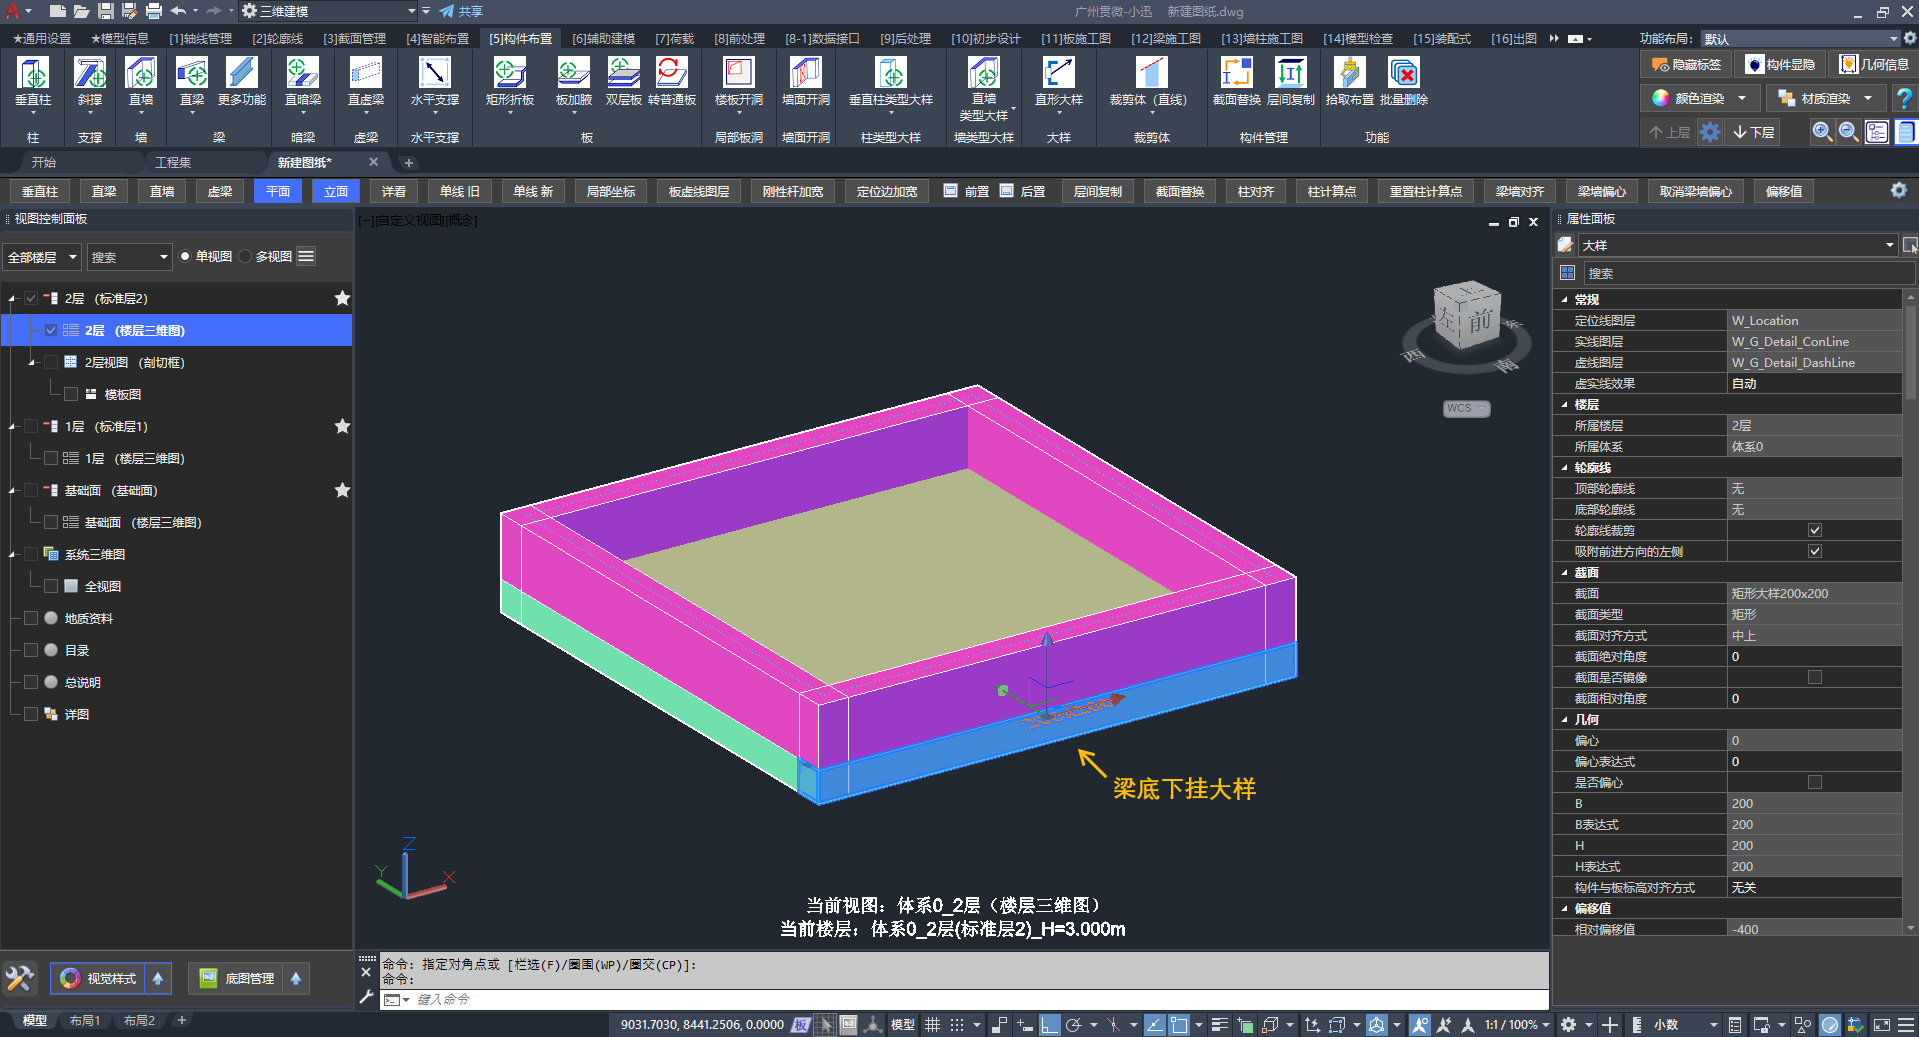Collapse the 截面 property section
Screen dimensions: 1919x1037
[1565, 573]
